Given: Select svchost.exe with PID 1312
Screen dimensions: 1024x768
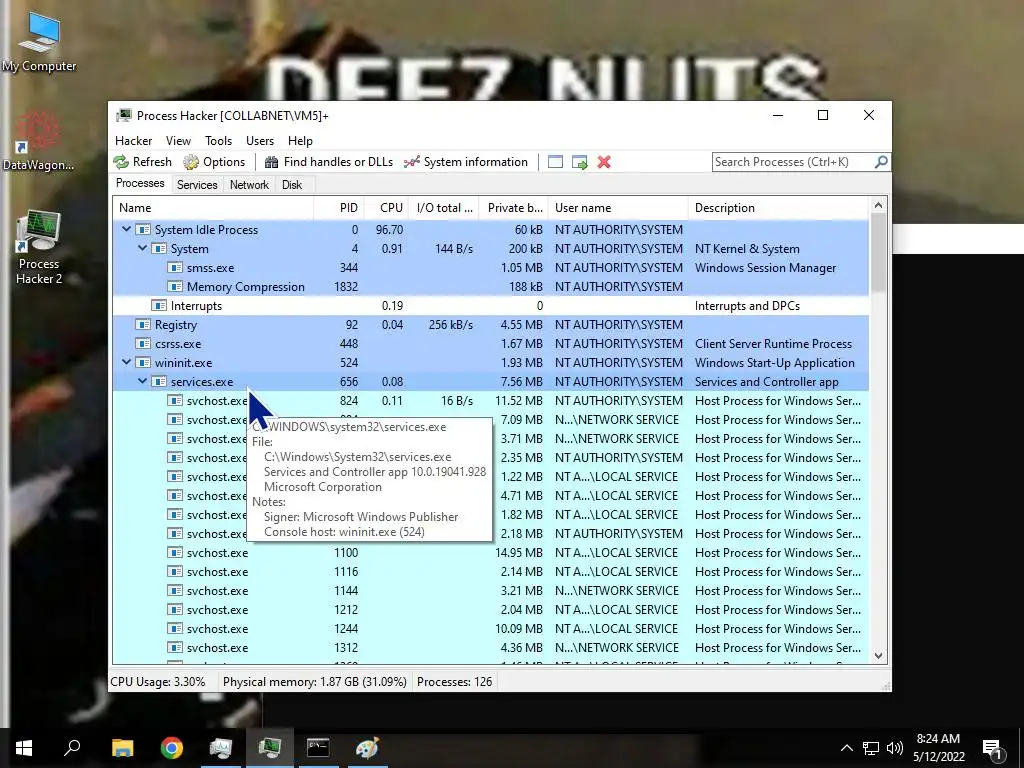Looking at the screenshot, I should (x=490, y=647).
